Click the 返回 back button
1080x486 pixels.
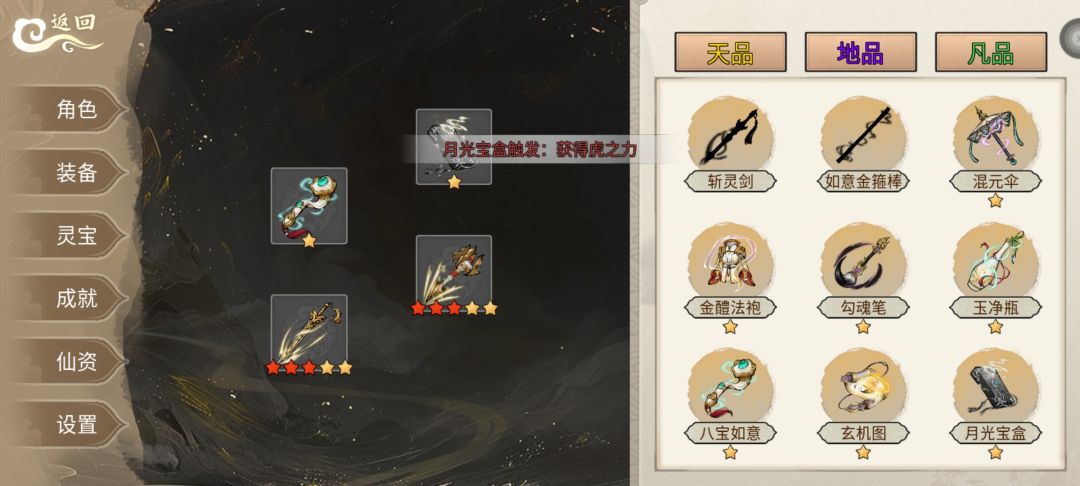(x=58, y=34)
